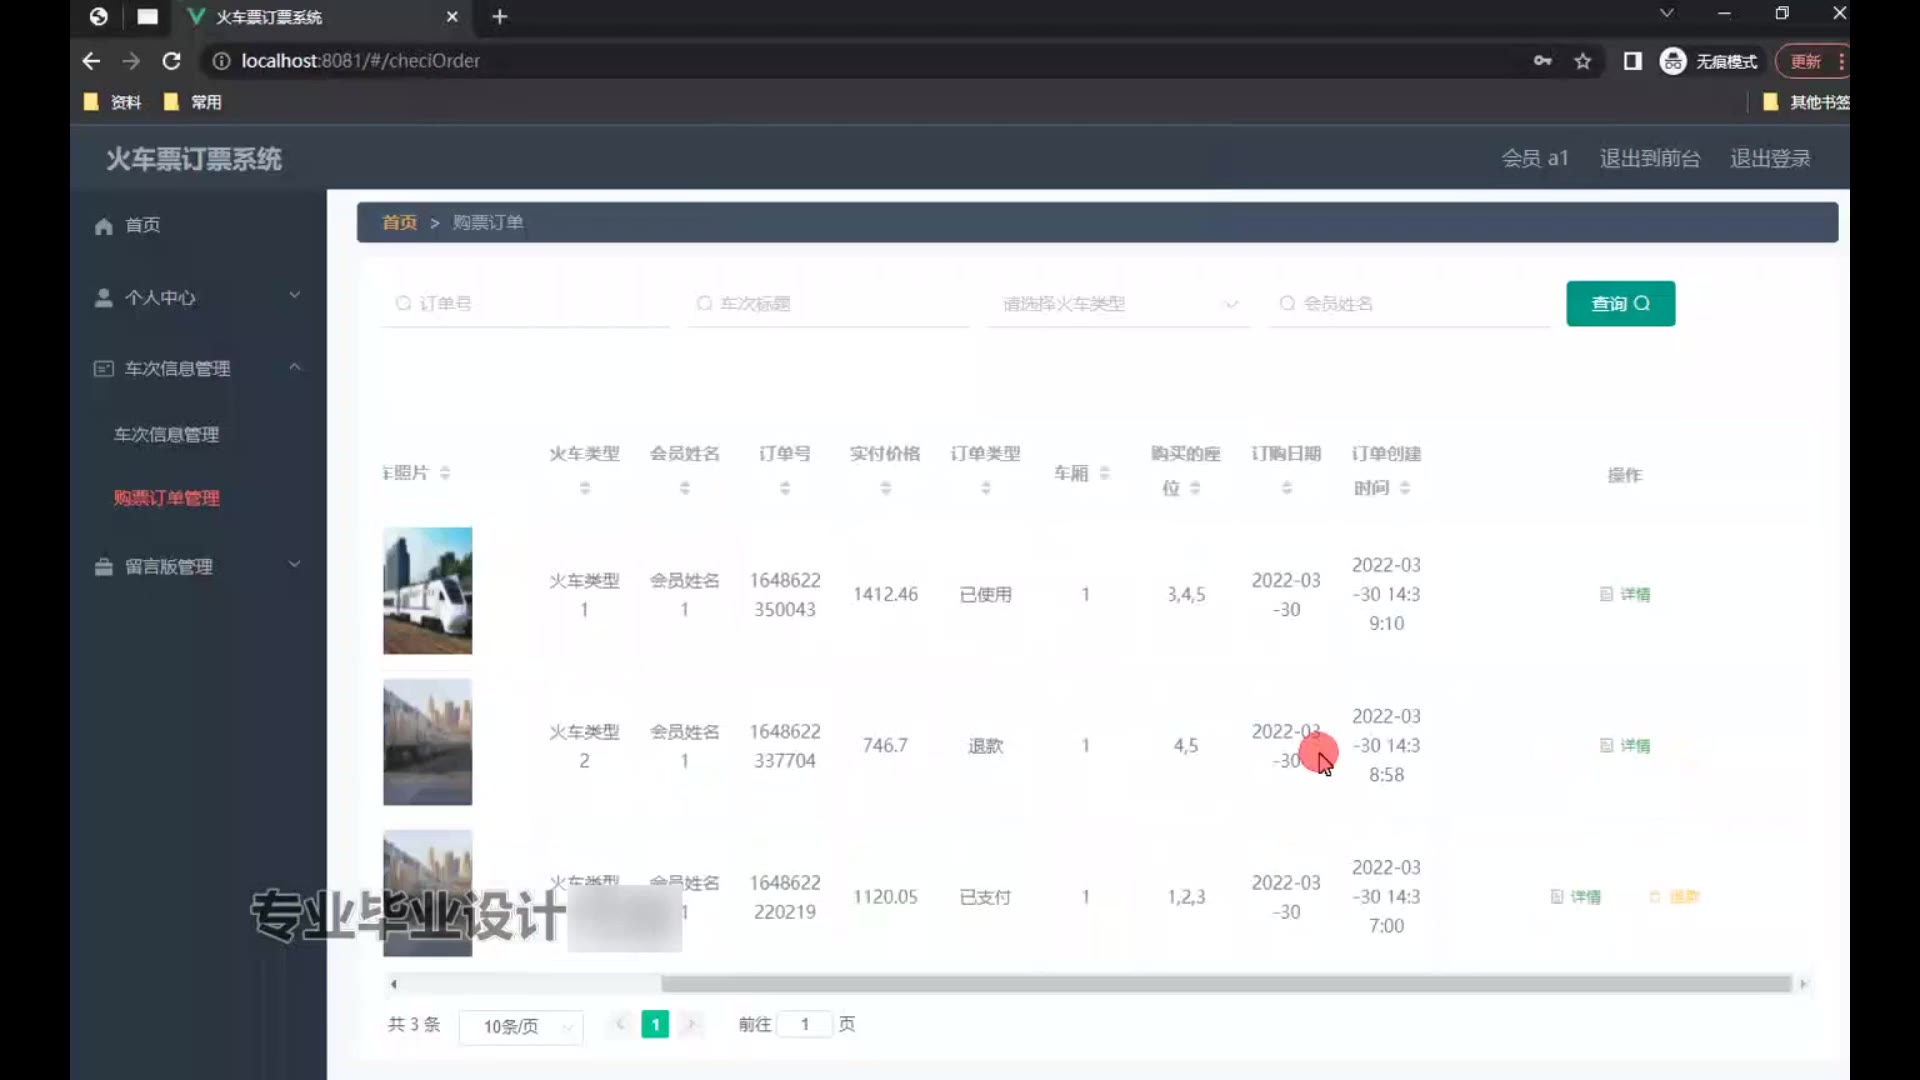Sort by 订单号 column arrows
1920x1080 pixels.
pyautogui.click(x=785, y=488)
